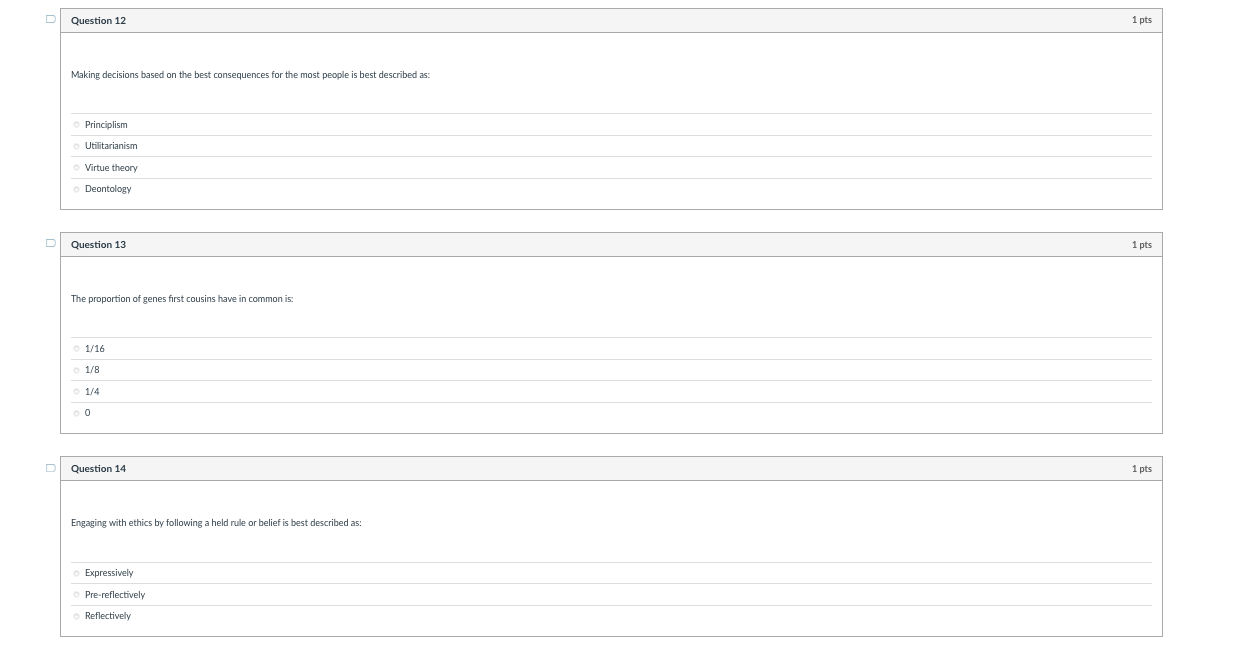Click the Question 14 header title
Image resolution: width=1239 pixels, height=655 pixels.
pos(98,469)
